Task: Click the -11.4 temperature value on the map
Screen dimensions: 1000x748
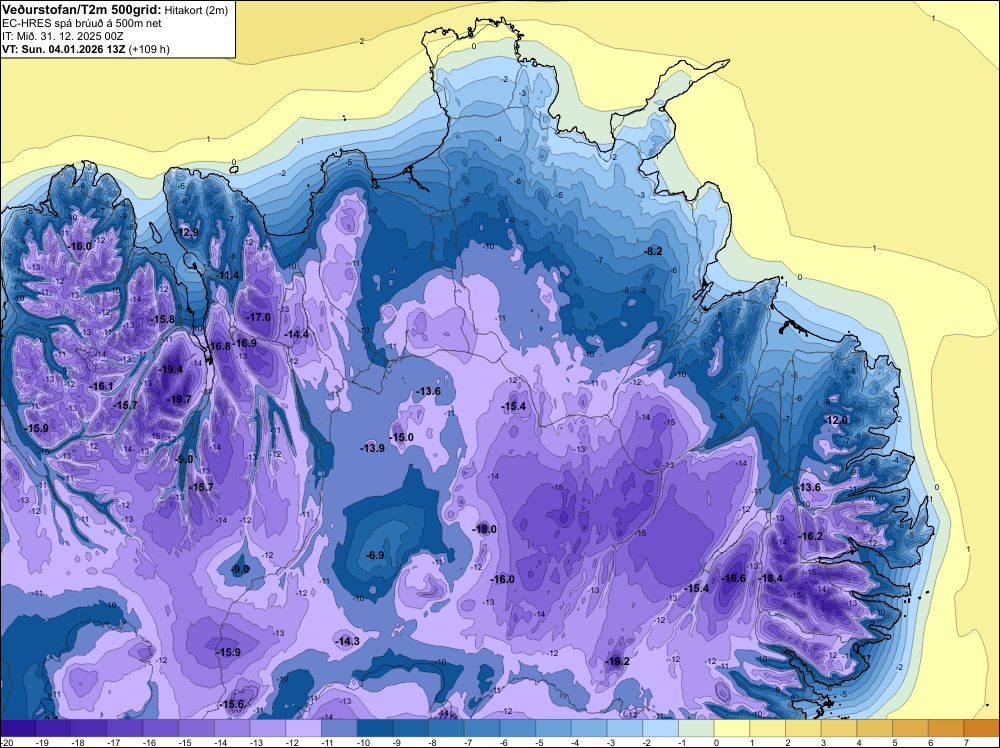Action: (x=228, y=275)
